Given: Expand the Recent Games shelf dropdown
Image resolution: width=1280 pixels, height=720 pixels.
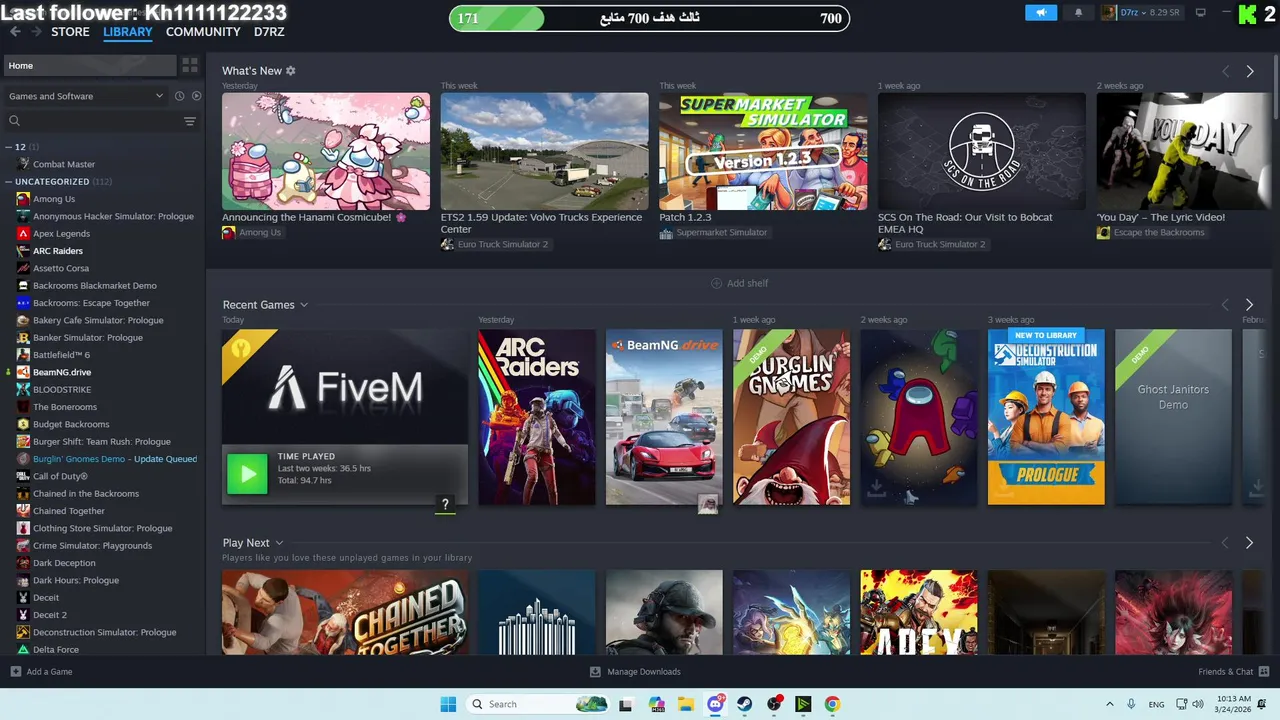Looking at the screenshot, I should pos(304,305).
